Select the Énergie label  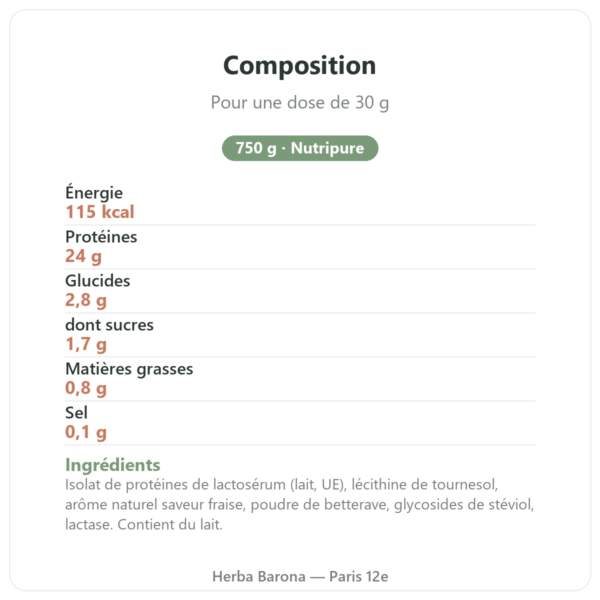point(94,192)
